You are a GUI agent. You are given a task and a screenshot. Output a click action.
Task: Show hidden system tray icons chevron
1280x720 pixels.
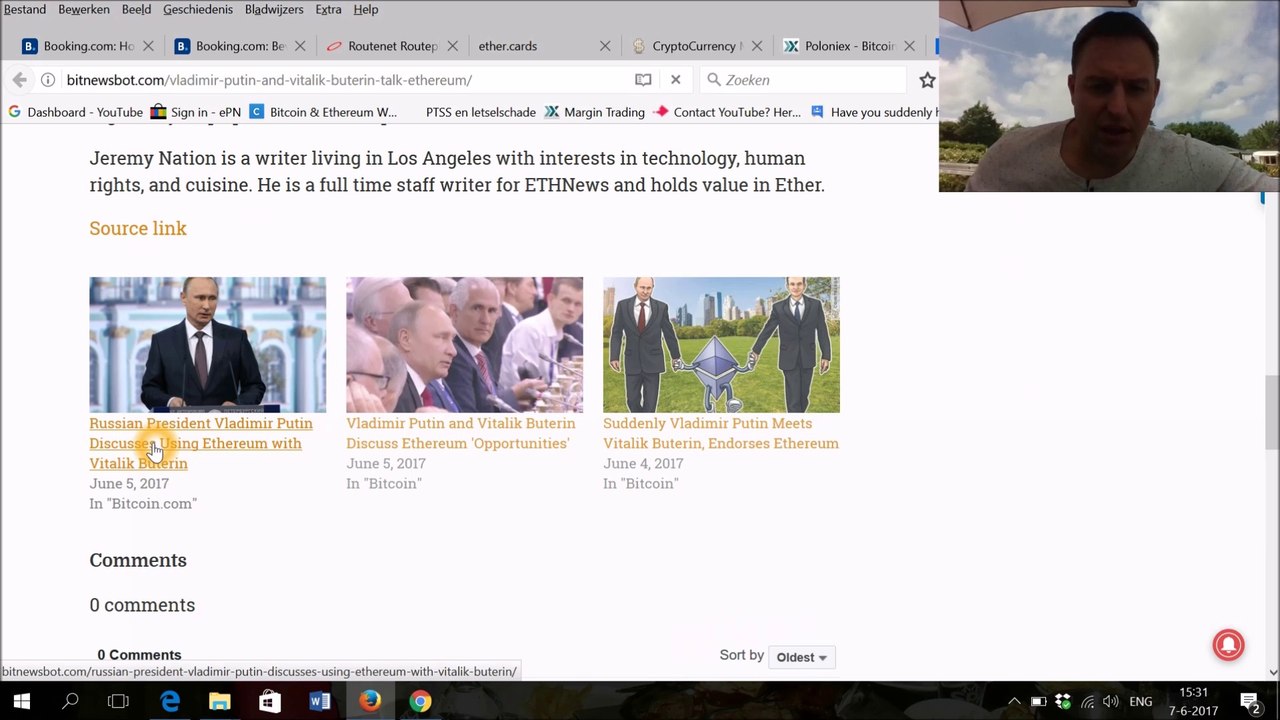(1014, 702)
